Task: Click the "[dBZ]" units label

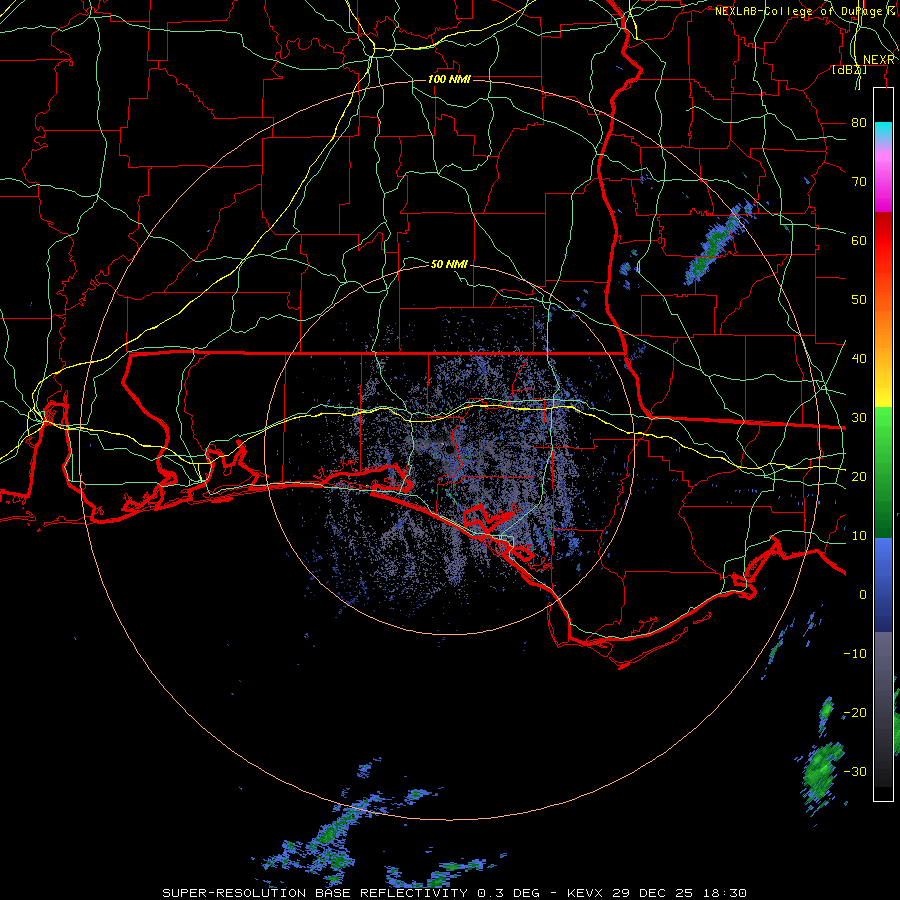Action: 849,70
